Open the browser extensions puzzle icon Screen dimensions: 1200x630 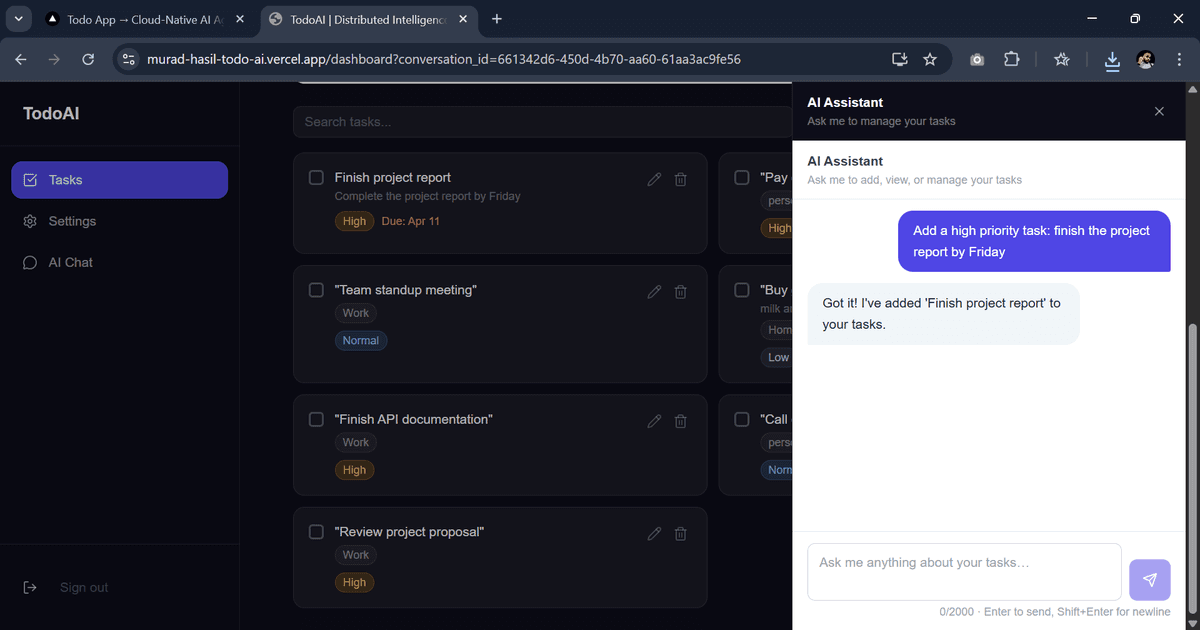click(x=1011, y=59)
